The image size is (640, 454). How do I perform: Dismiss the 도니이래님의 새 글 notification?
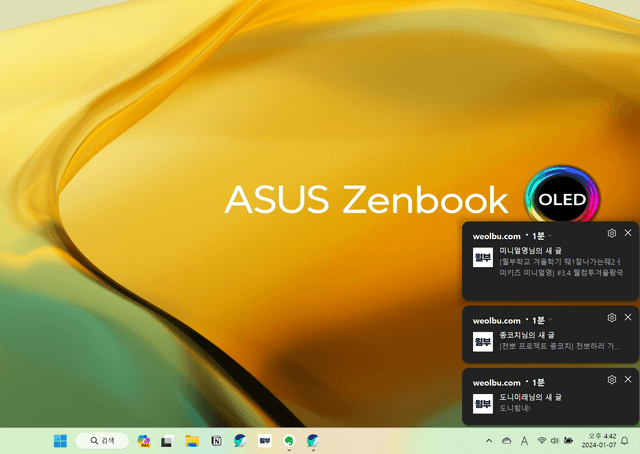[x=628, y=379]
